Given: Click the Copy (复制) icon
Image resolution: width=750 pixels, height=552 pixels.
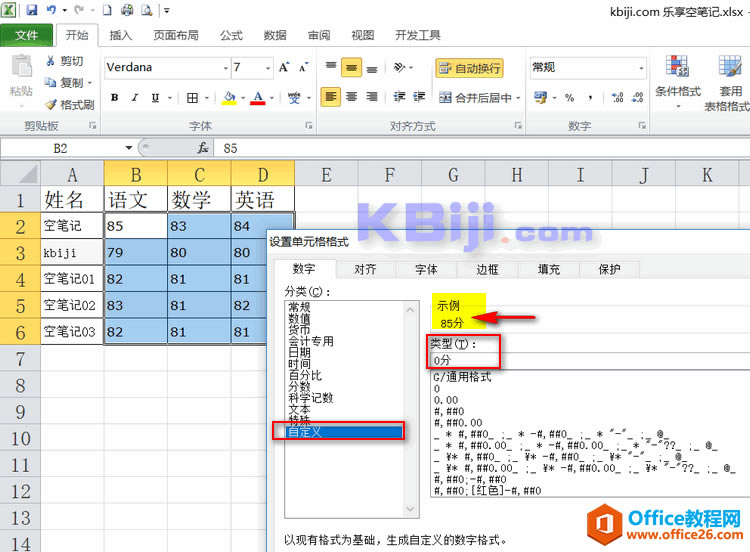Looking at the screenshot, I should (51, 82).
